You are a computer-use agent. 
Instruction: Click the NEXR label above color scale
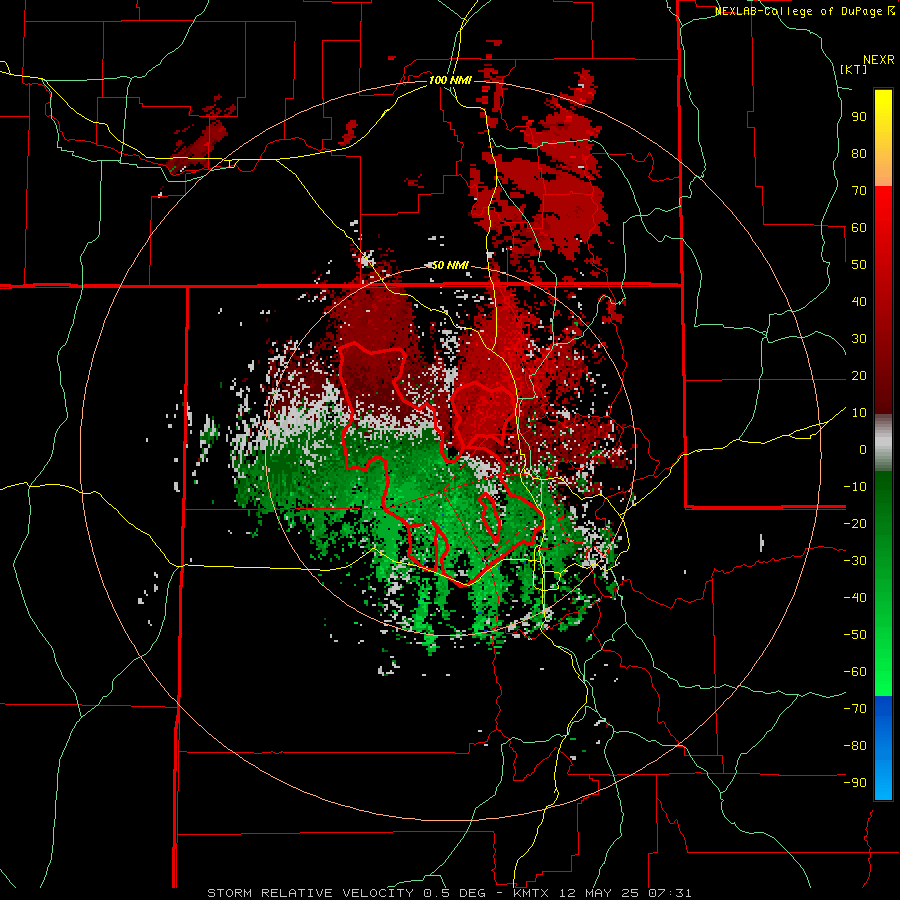click(878, 60)
